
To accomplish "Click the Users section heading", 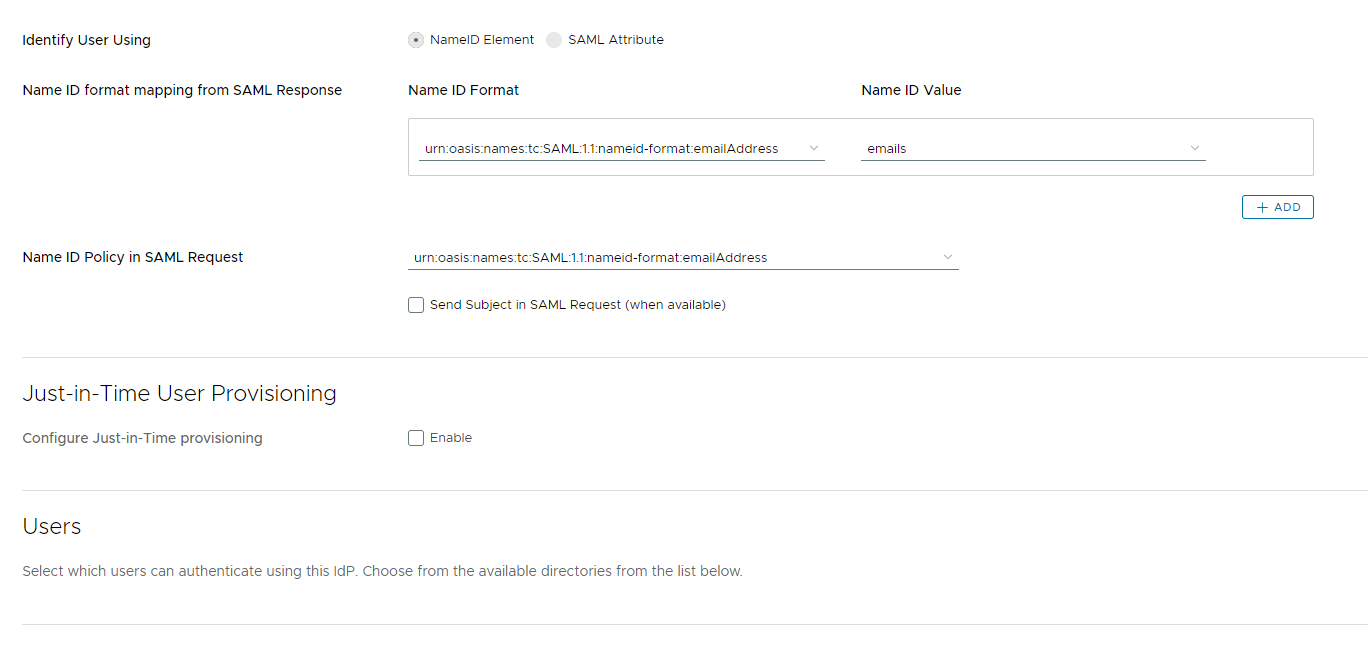I will (x=52, y=527).
